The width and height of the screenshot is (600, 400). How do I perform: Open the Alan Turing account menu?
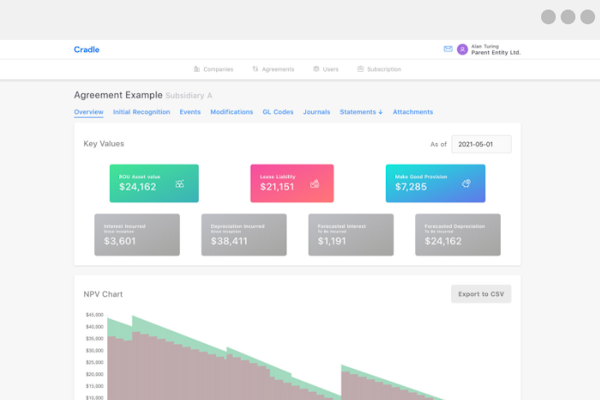pyautogui.click(x=495, y=49)
